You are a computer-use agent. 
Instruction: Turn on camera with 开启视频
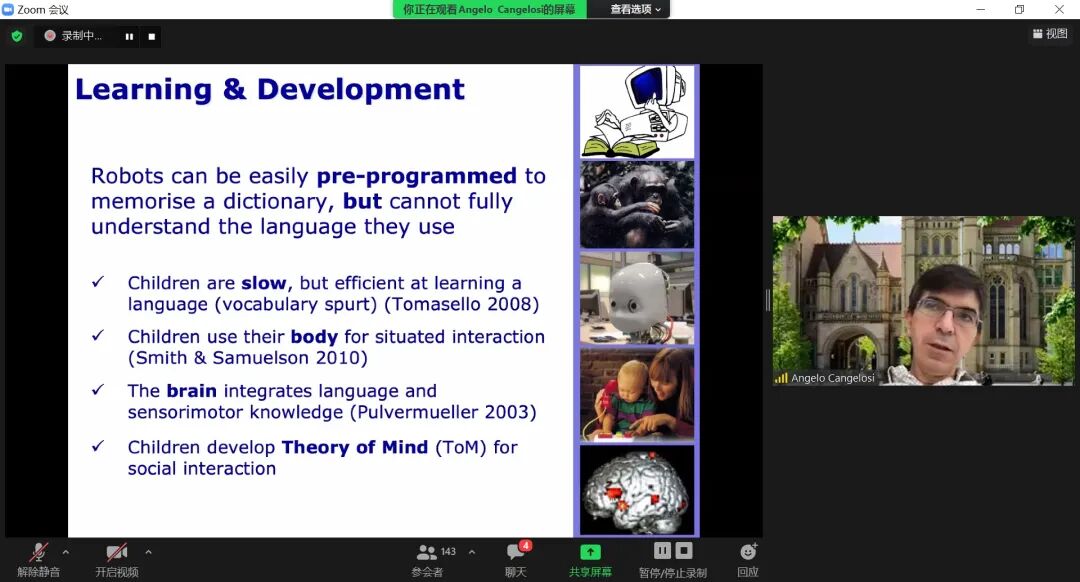(x=116, y=559)
